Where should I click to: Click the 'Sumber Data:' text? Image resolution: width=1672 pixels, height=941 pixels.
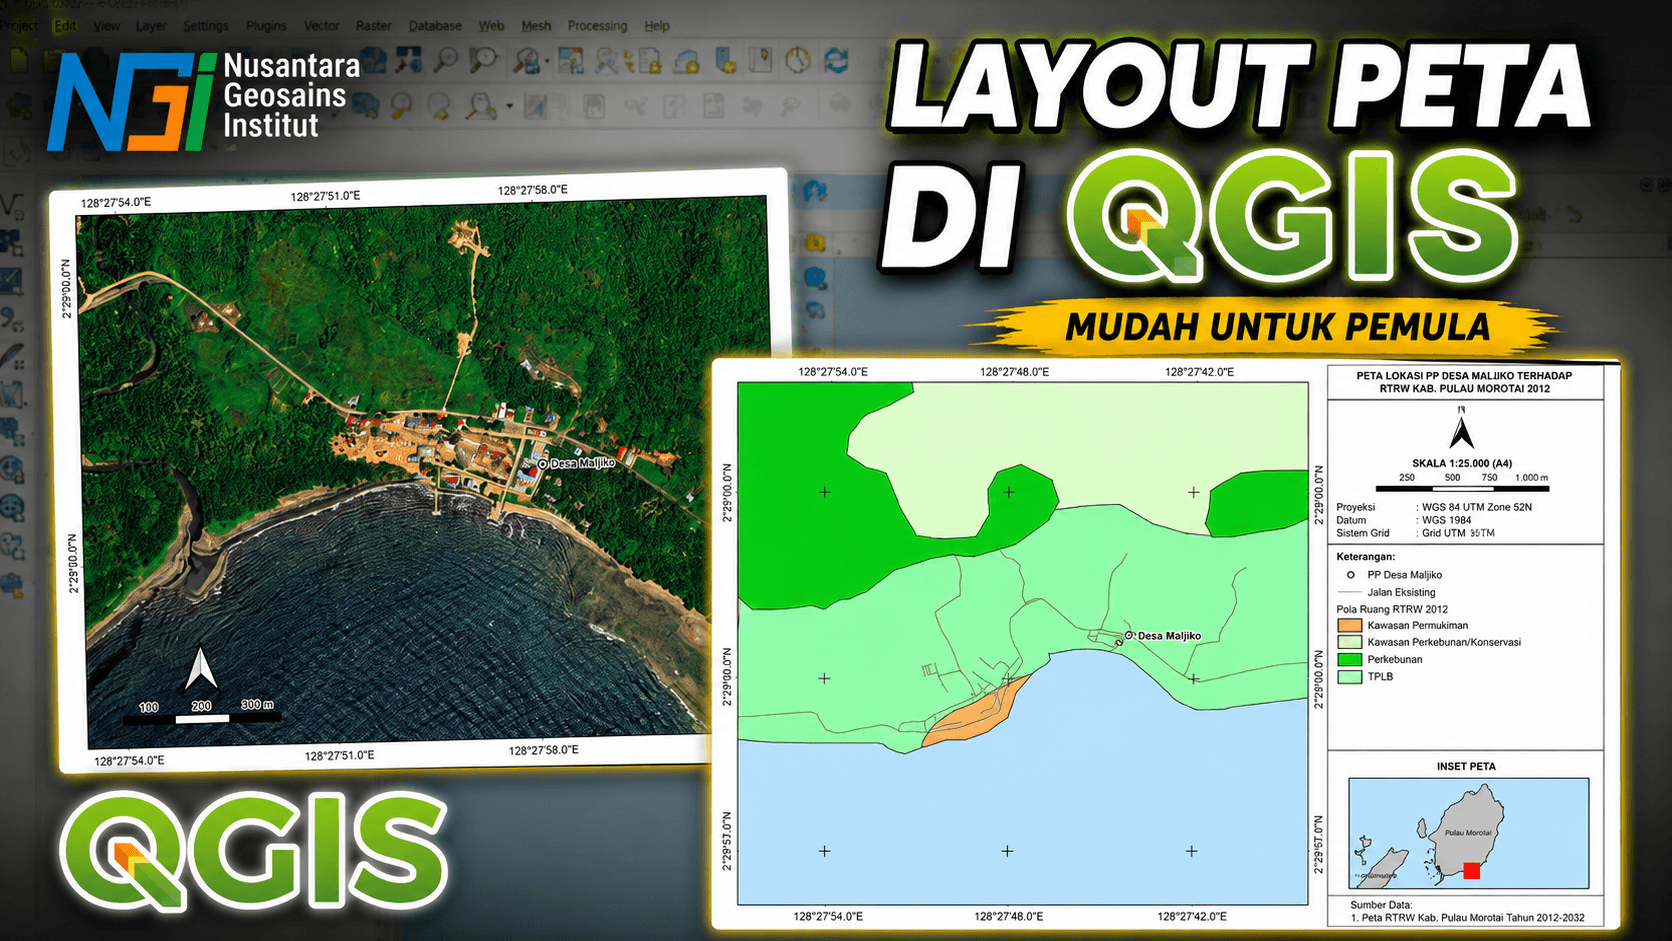1381,904
